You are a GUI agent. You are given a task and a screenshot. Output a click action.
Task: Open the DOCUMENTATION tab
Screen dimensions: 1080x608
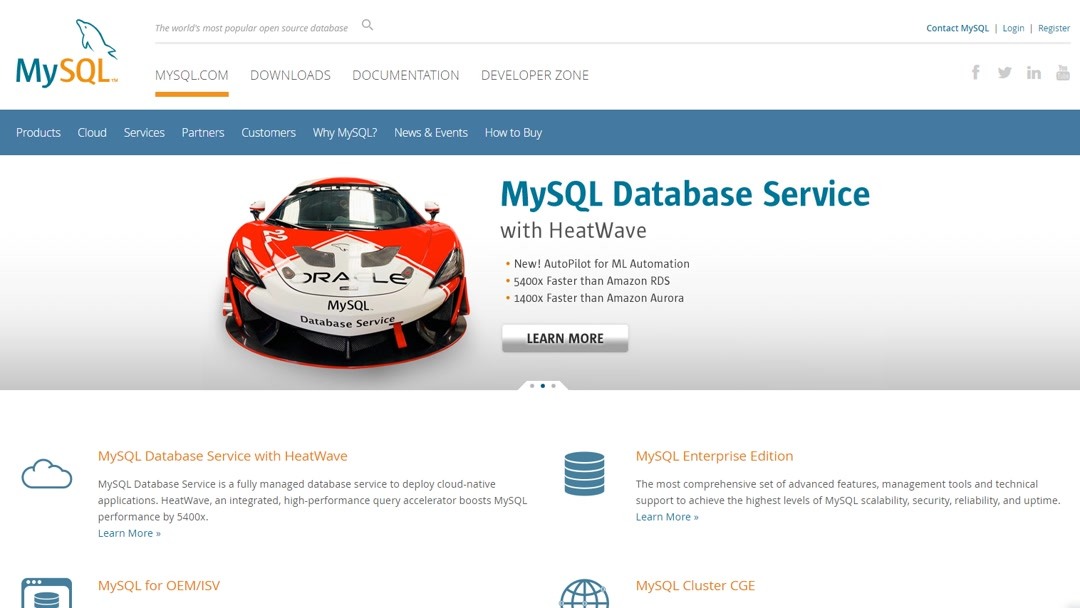tap(405, 75)
